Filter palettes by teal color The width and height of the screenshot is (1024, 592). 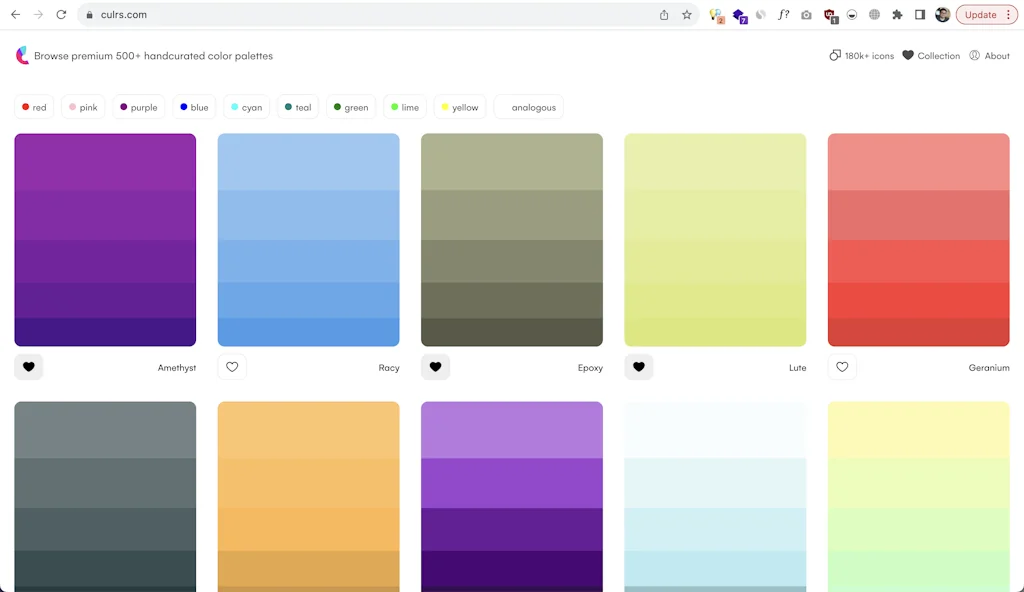click(x=297, y=107)
